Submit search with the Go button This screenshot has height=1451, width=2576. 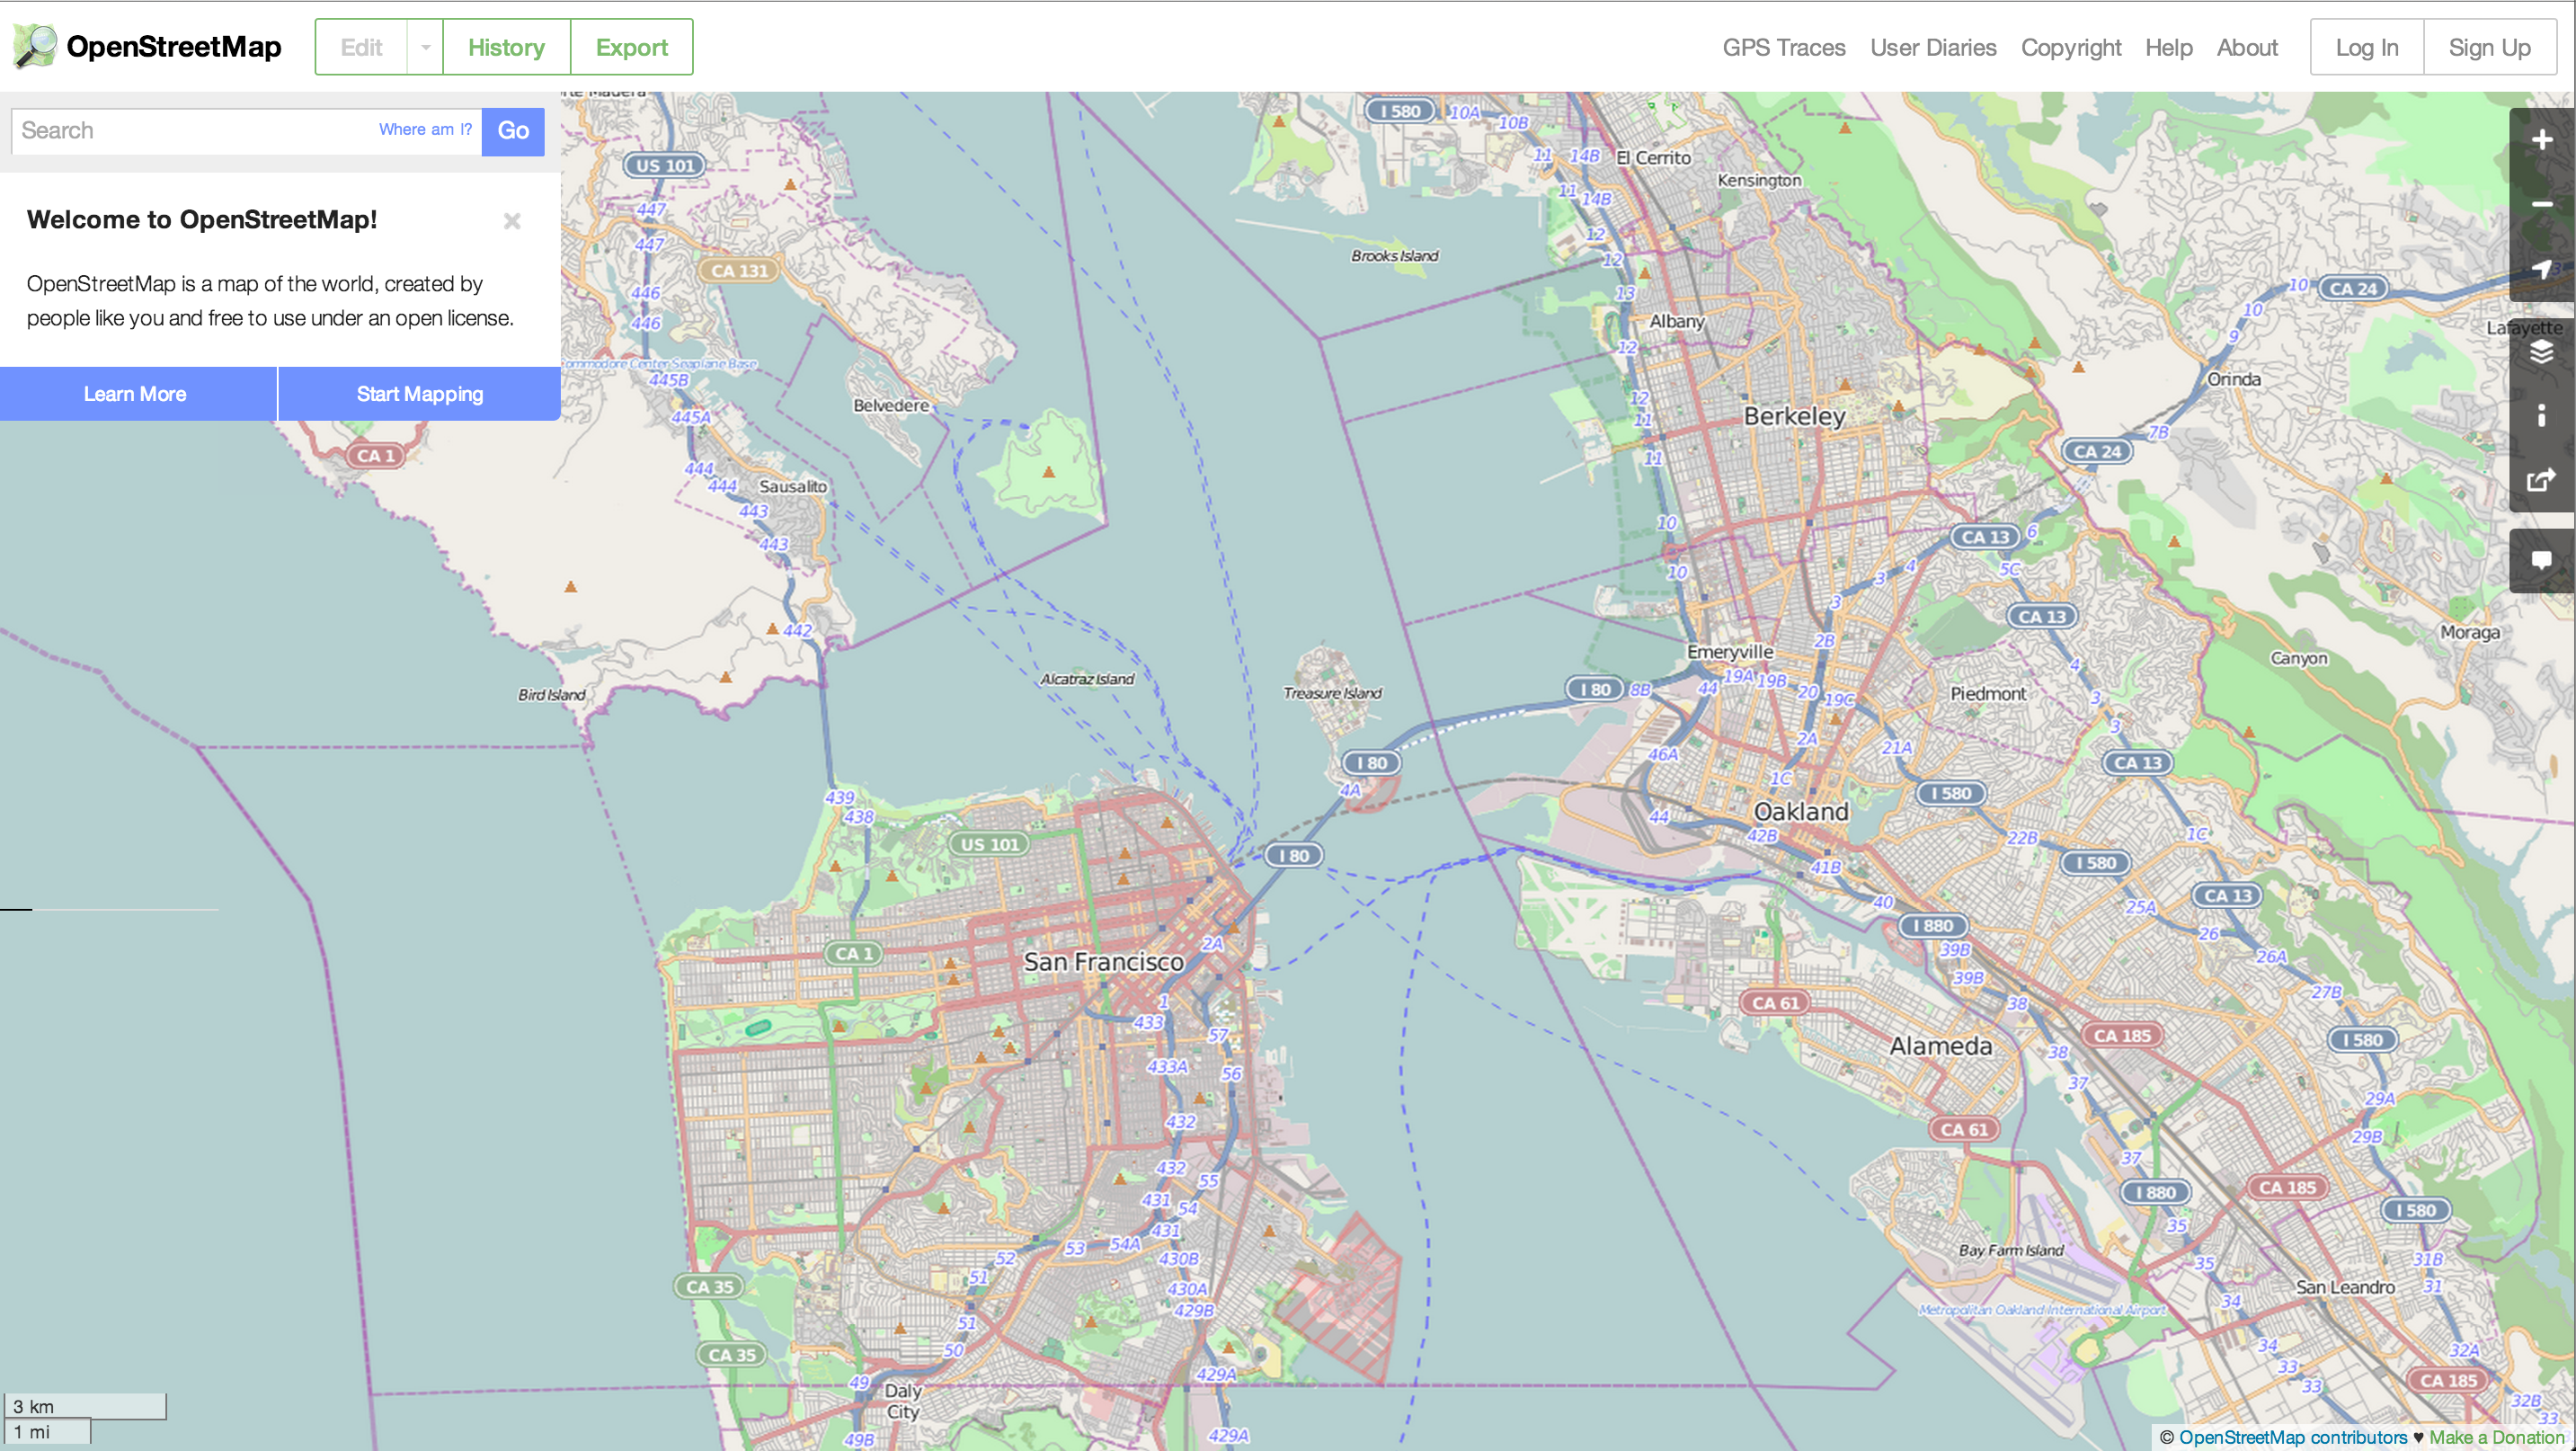pos(513,131)
